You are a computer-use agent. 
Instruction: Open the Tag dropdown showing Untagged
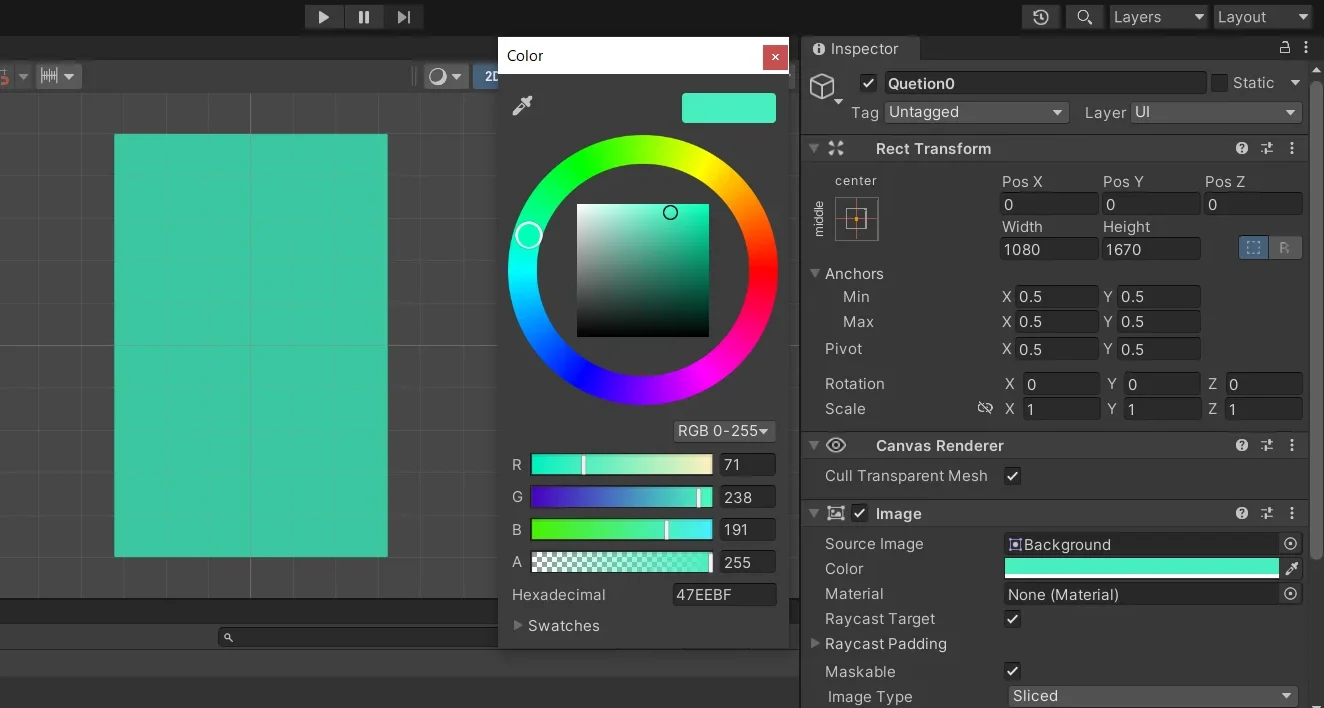tap(976, 112)
